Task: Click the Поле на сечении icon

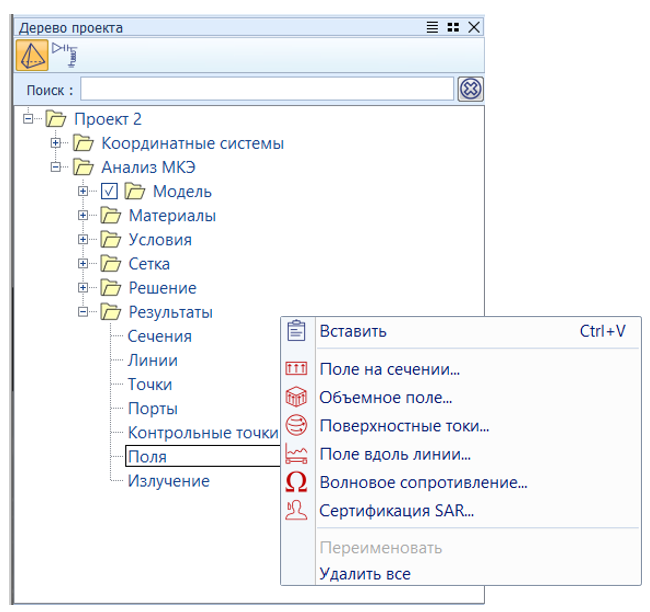Action: point(295,370)
